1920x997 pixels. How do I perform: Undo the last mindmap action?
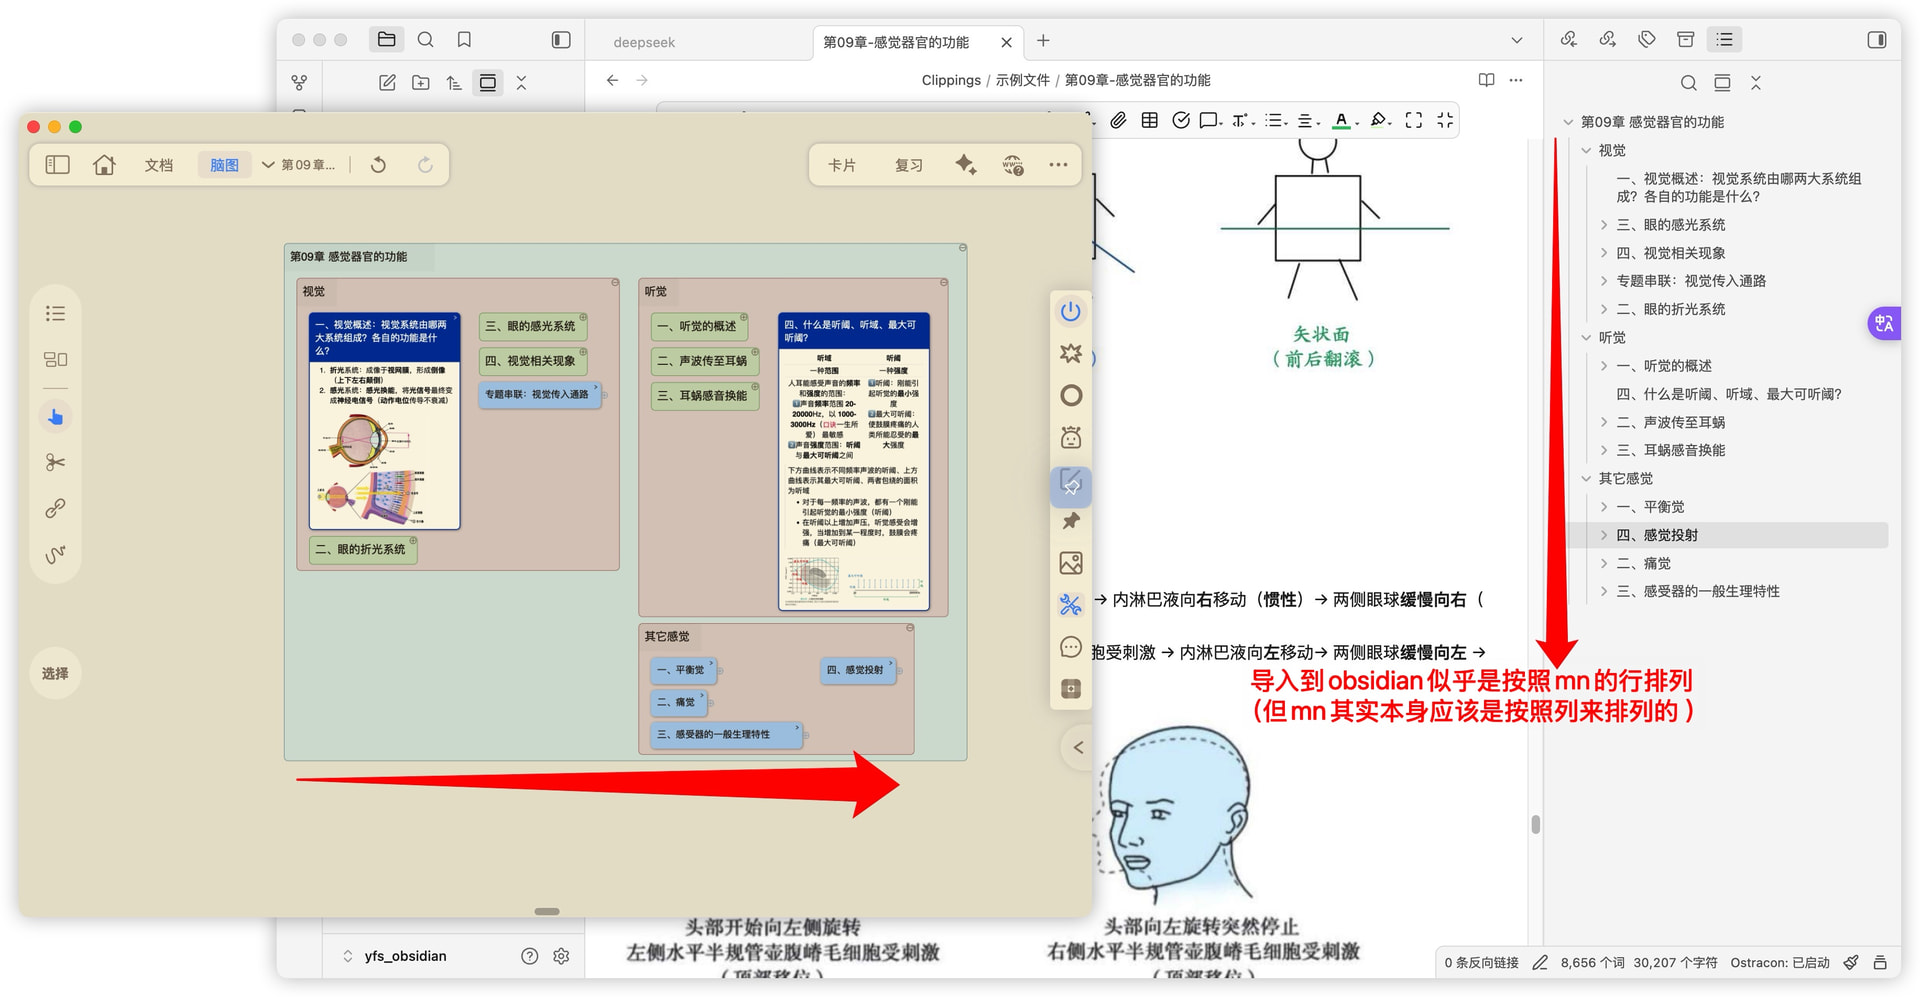pos(378,165)
